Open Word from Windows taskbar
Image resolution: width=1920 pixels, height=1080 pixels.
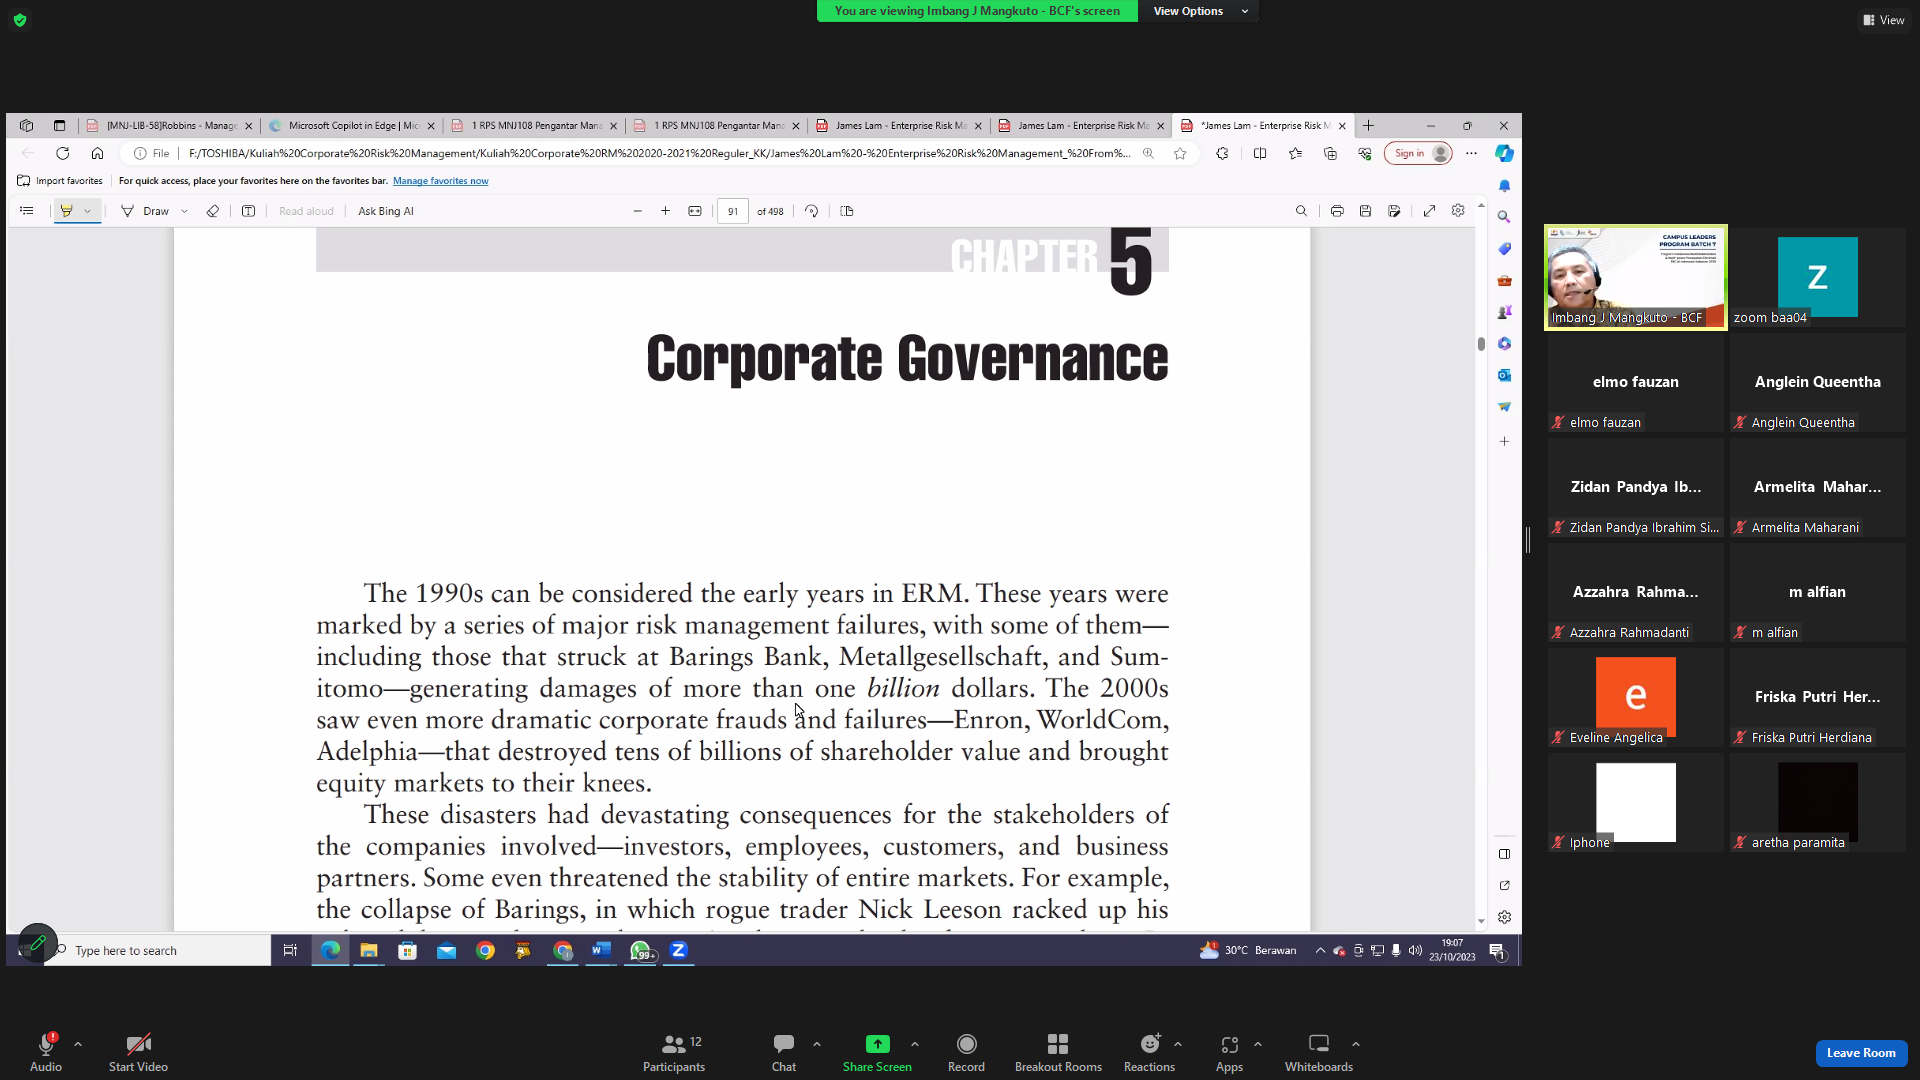coord(600,950)
